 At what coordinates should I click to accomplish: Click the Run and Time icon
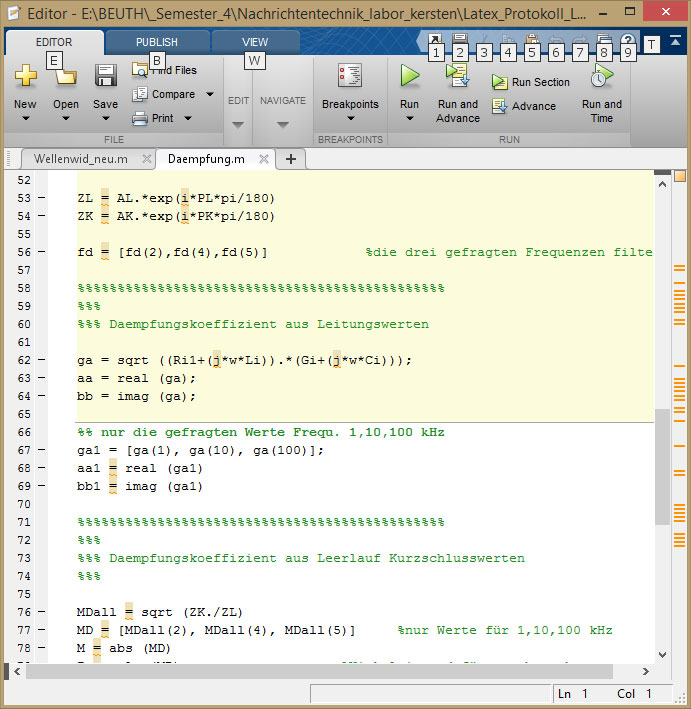pos(601,76)
